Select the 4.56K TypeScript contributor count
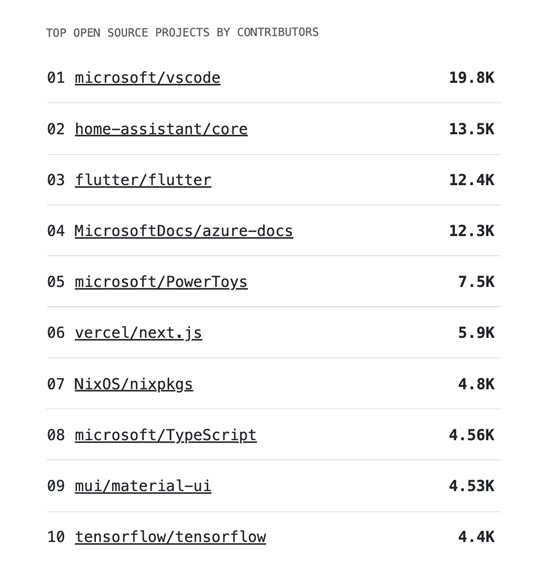Image resolution: width=550 pixels, height=588 pixels. 472,435
